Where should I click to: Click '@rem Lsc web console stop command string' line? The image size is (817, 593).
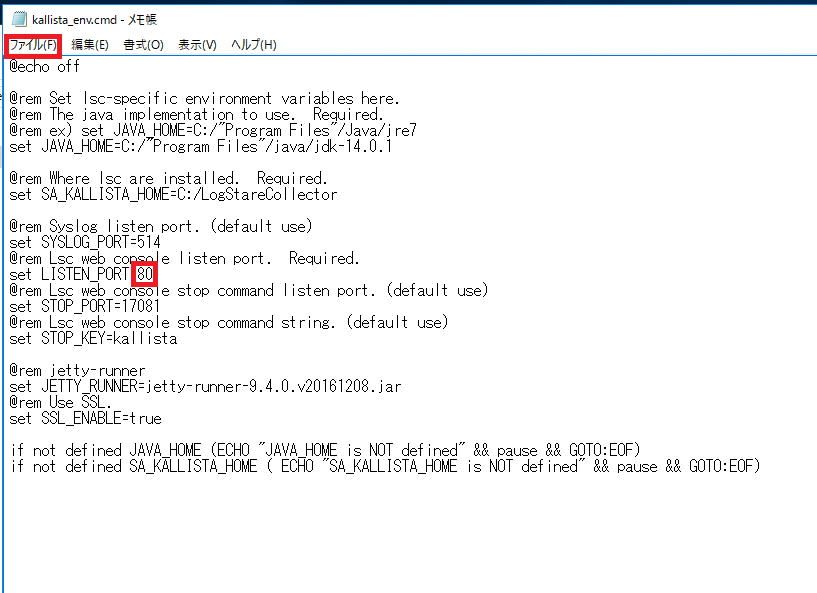click(x=229, y=323)
